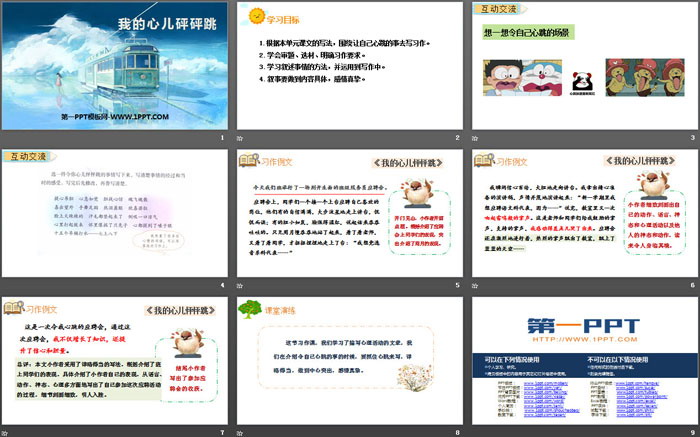700x437 pixels.
Task: Click the green tree icon beside 课堂演练
Action: [x=250, y=309]
